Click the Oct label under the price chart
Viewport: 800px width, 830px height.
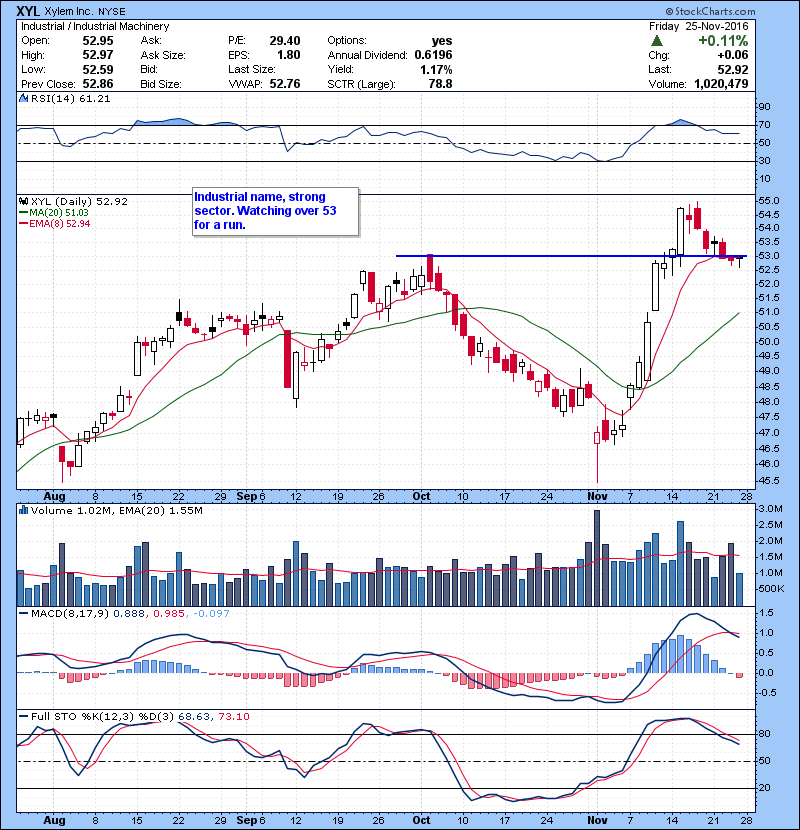(421, 496)
